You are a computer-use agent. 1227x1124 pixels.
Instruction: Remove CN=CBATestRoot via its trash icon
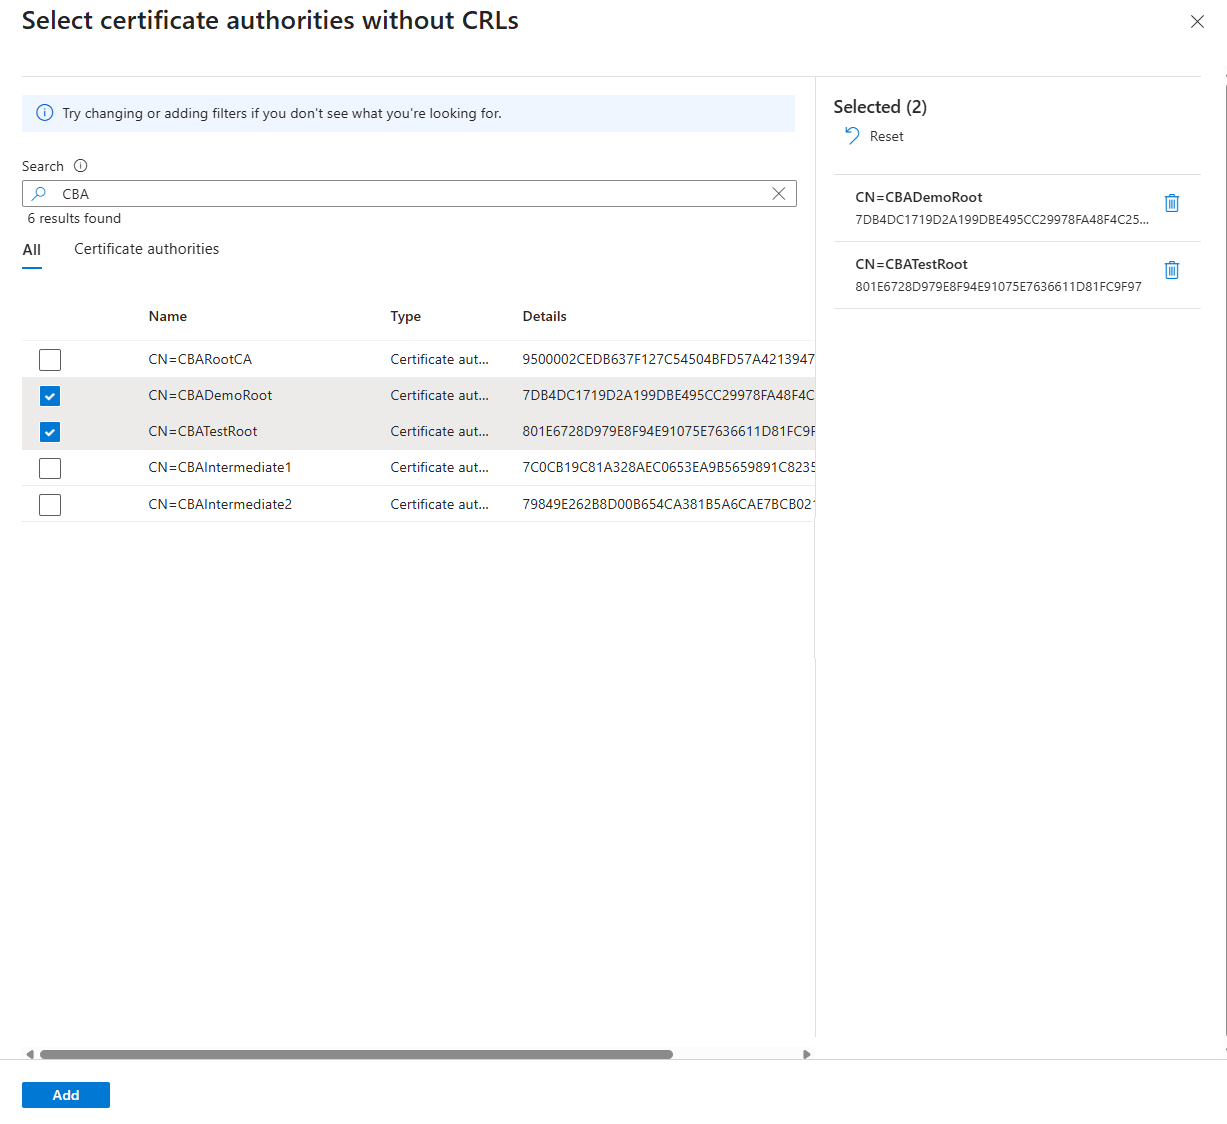pos(1171,270)
